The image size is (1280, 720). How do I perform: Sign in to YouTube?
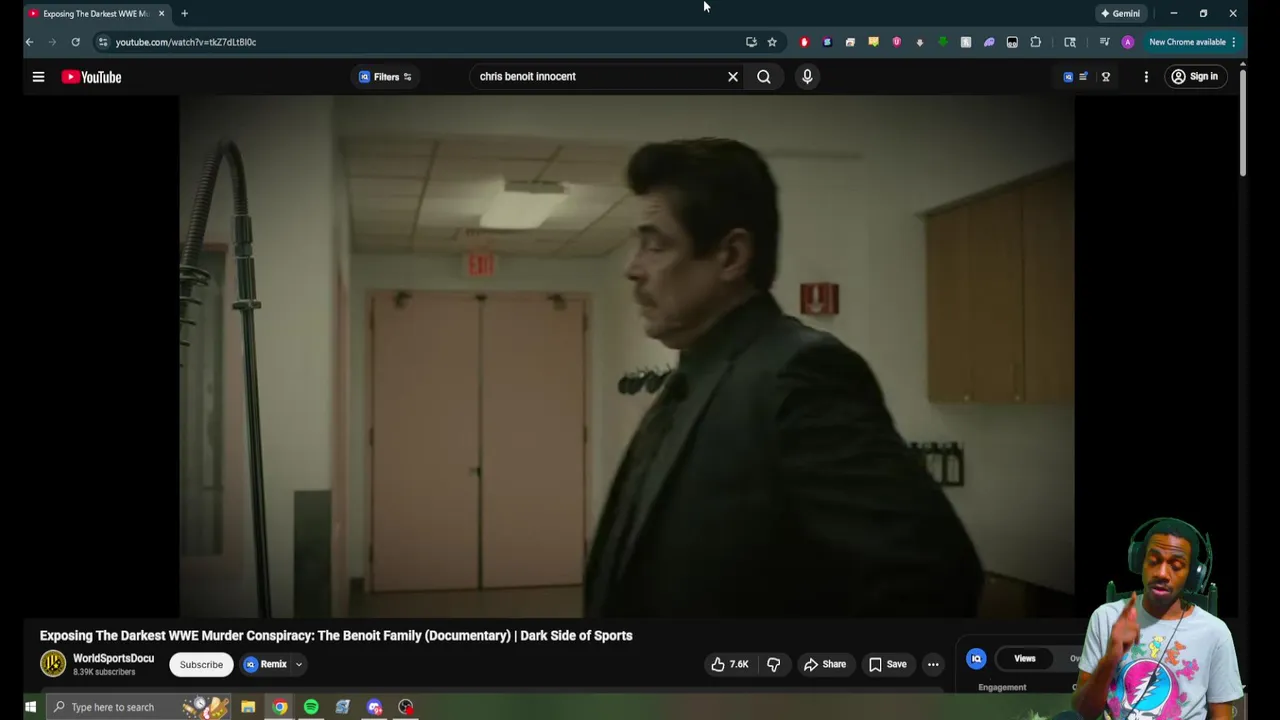click(x=1195, y=77)
